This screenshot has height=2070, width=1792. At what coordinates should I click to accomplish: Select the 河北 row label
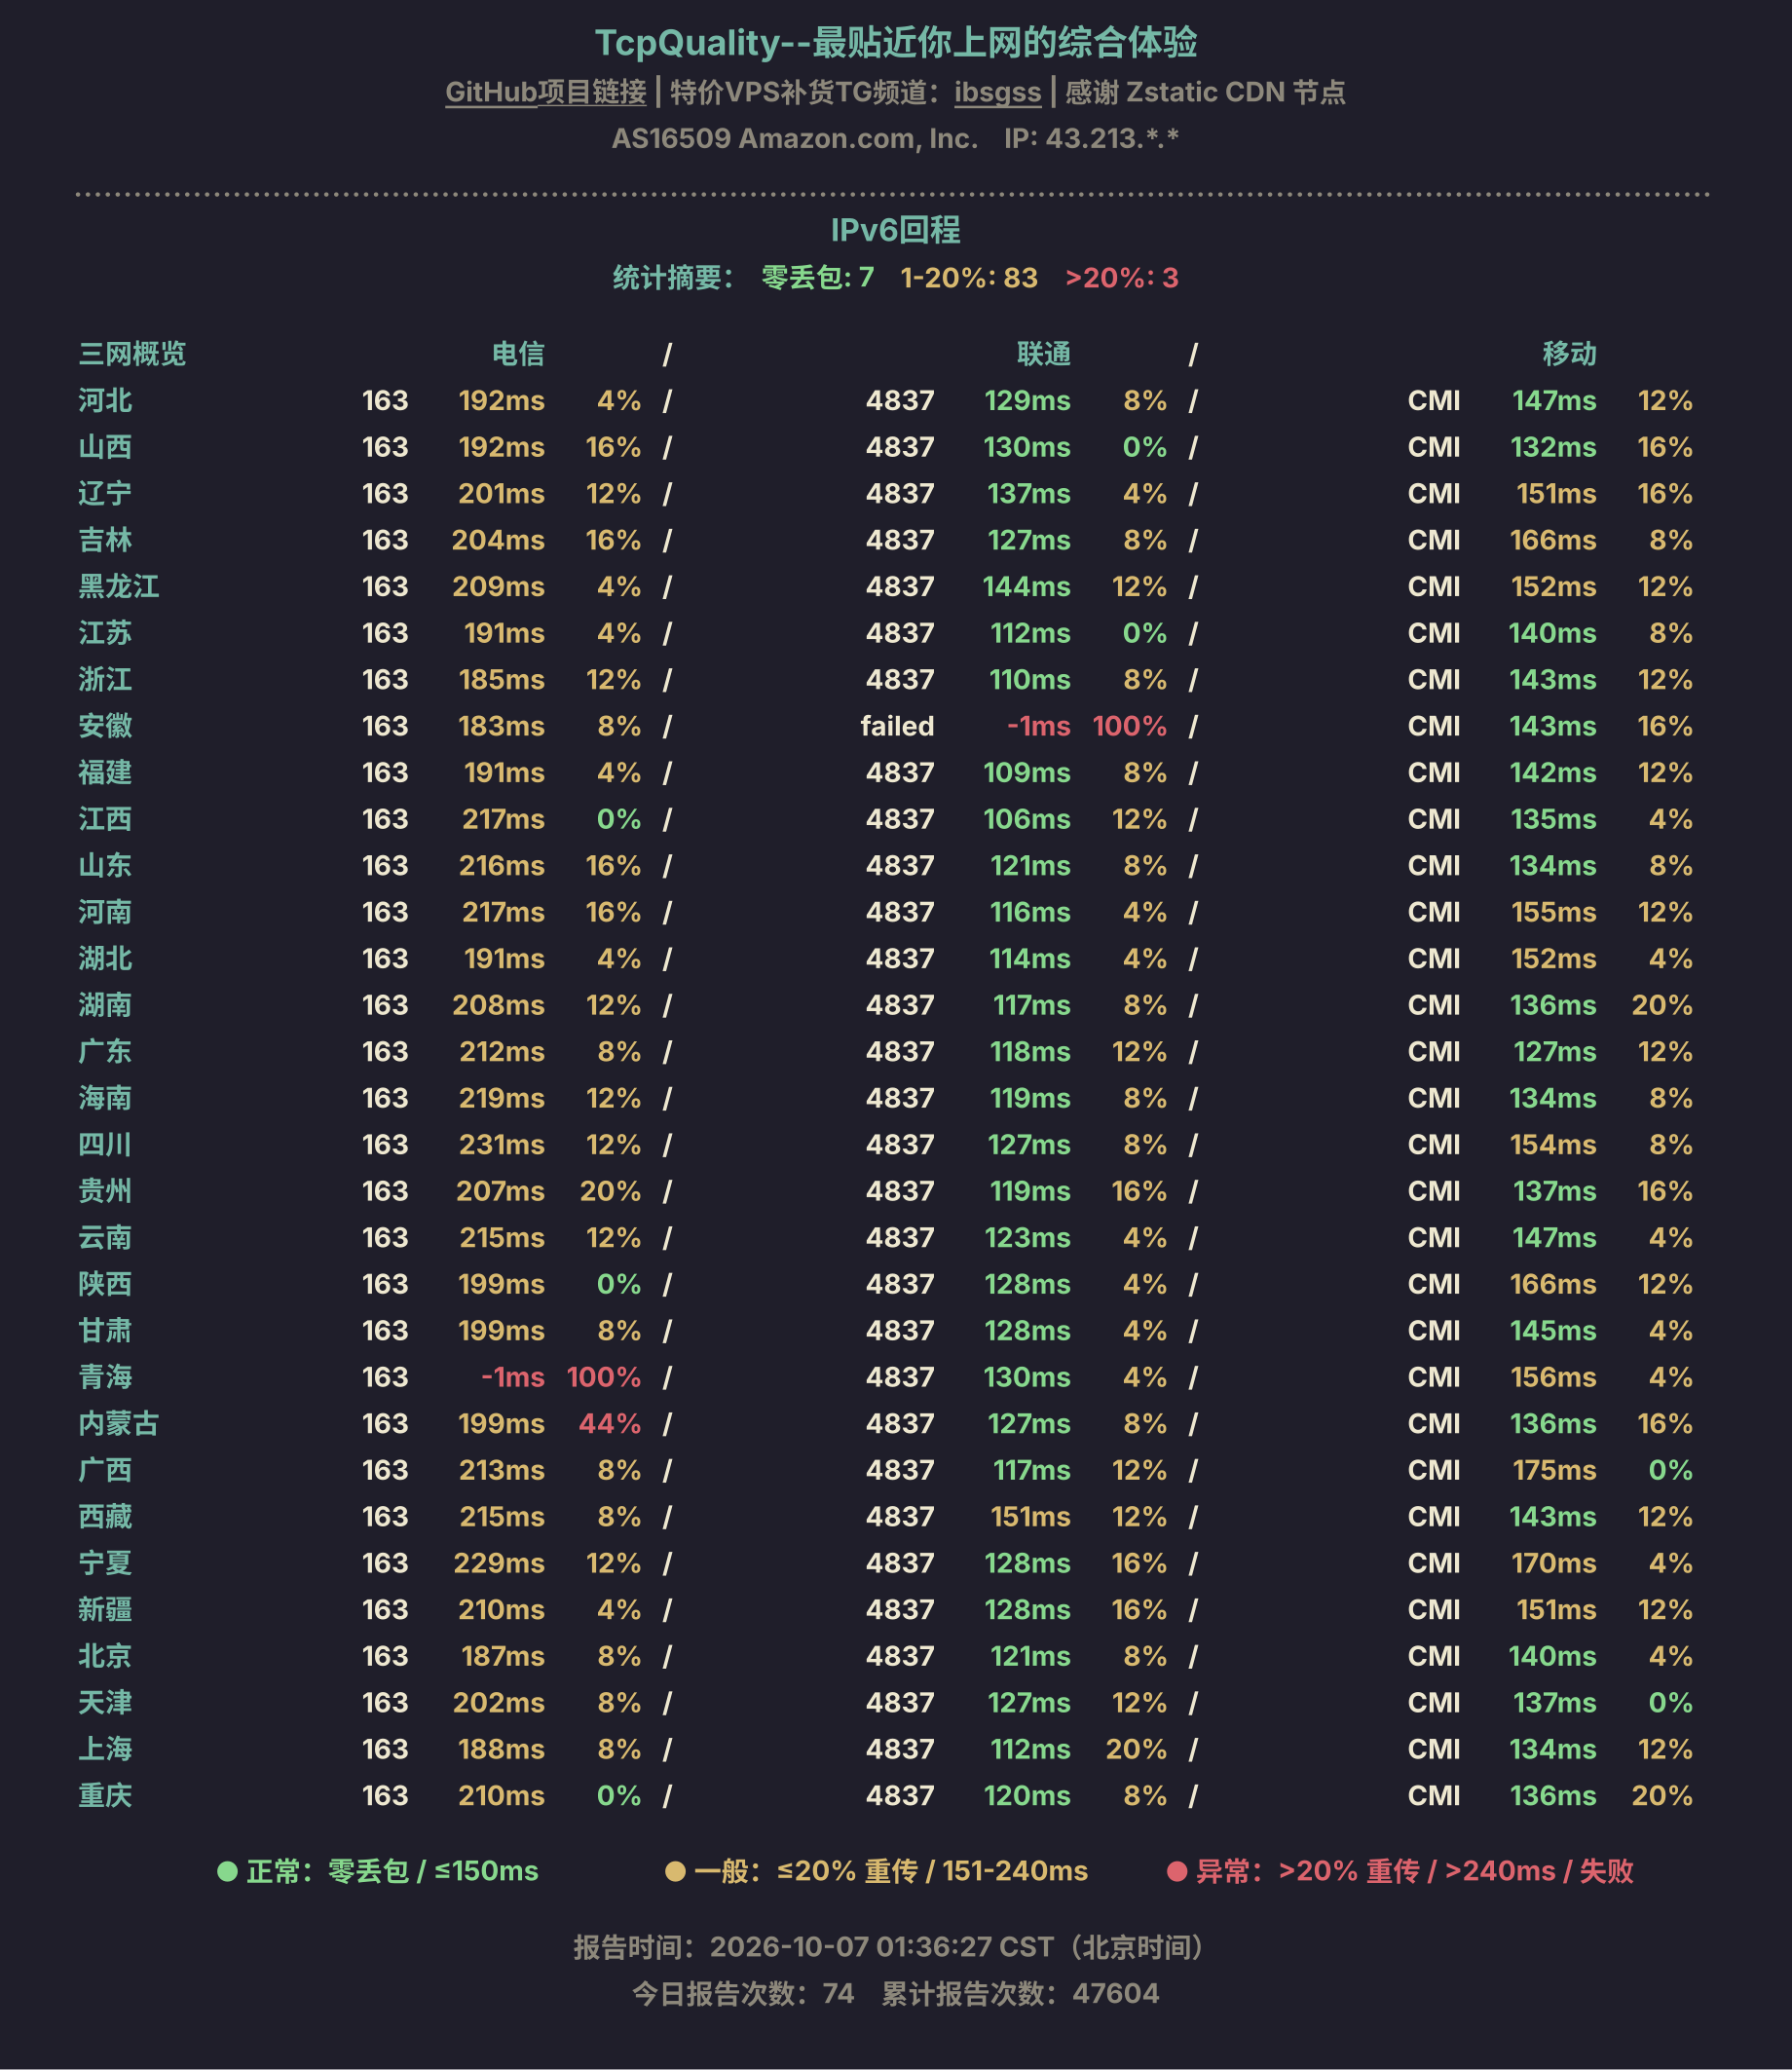coord(105,401)
